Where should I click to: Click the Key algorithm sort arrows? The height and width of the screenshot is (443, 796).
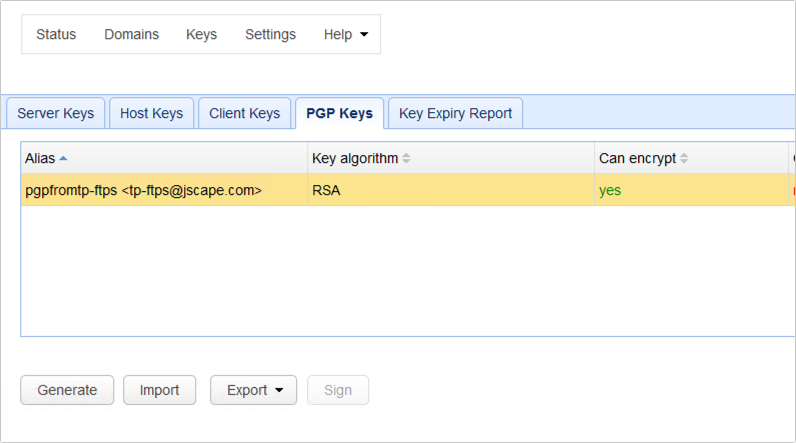(406, 158)
